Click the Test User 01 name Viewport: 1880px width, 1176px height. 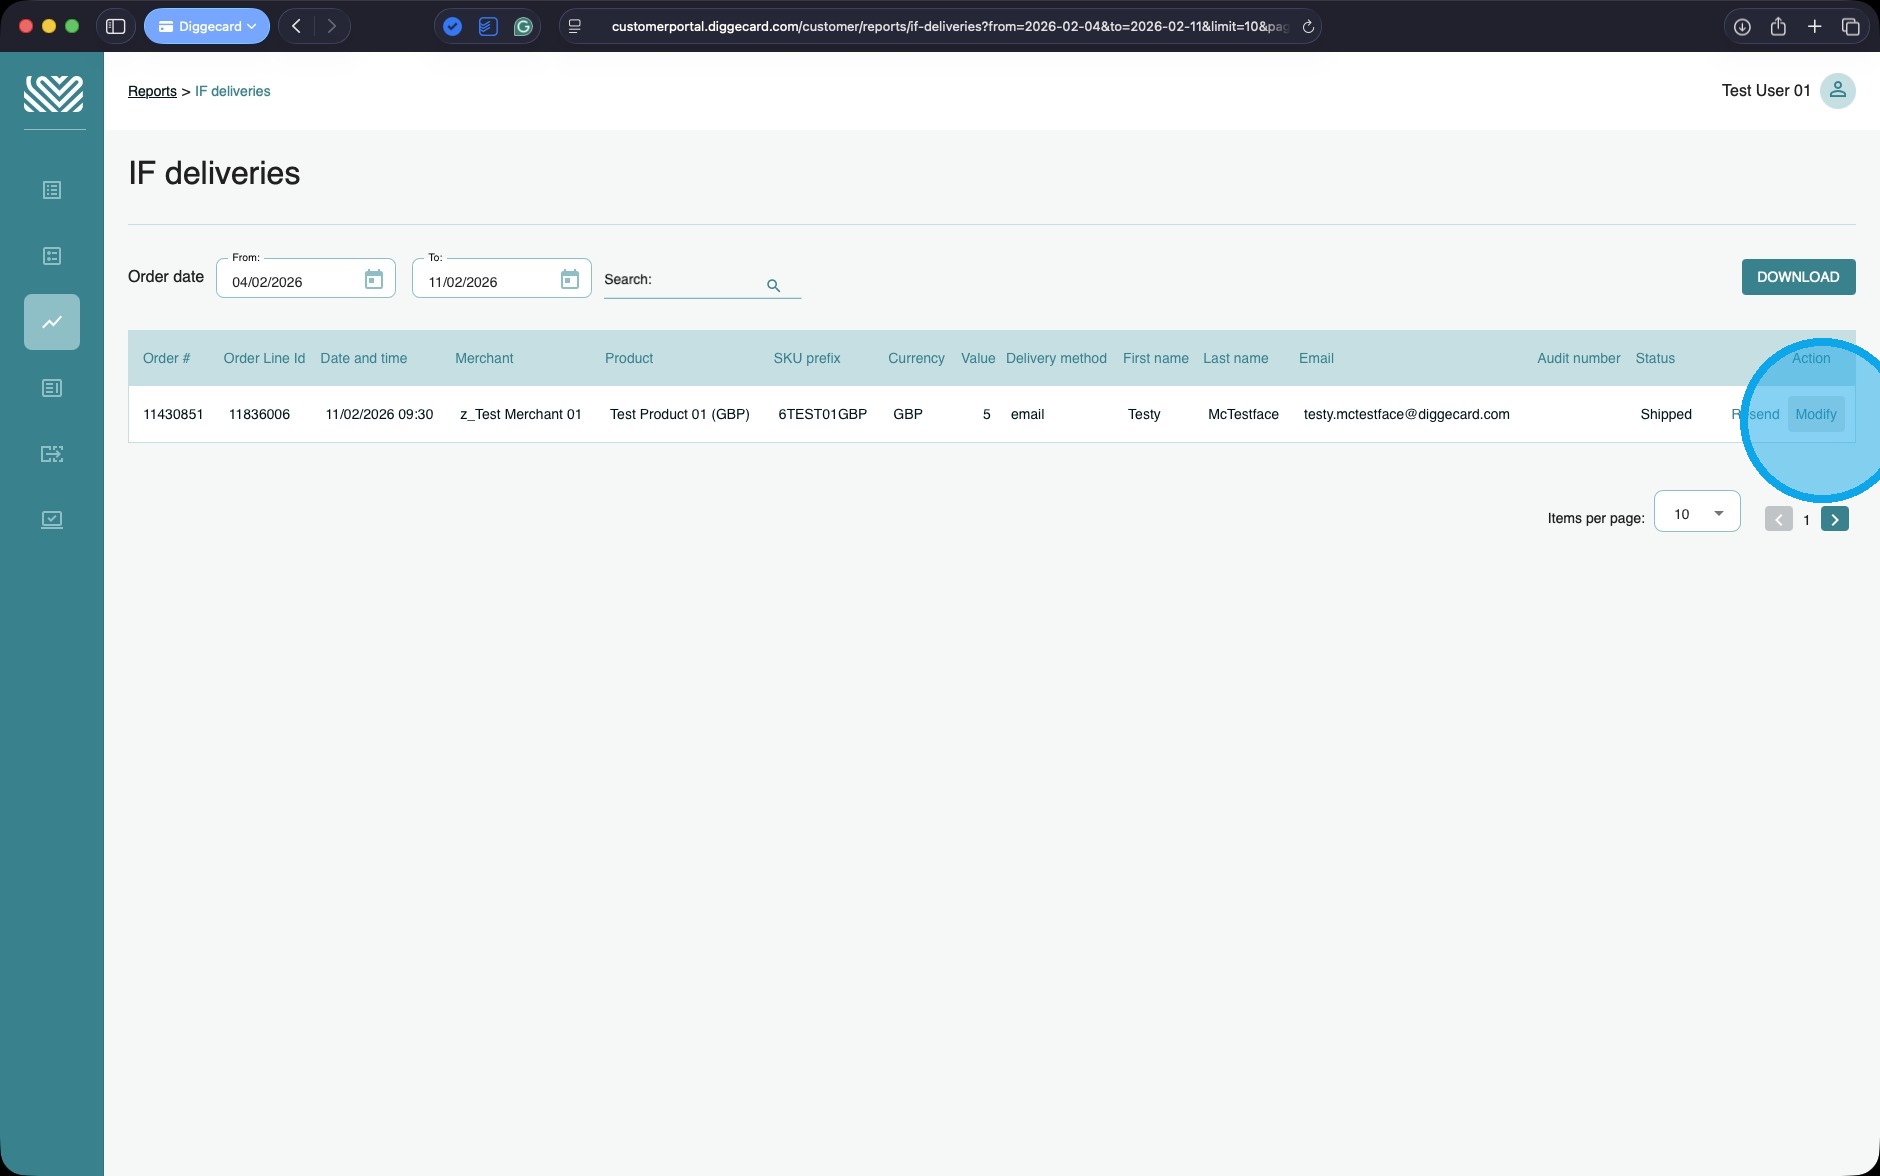(1766, 91)
